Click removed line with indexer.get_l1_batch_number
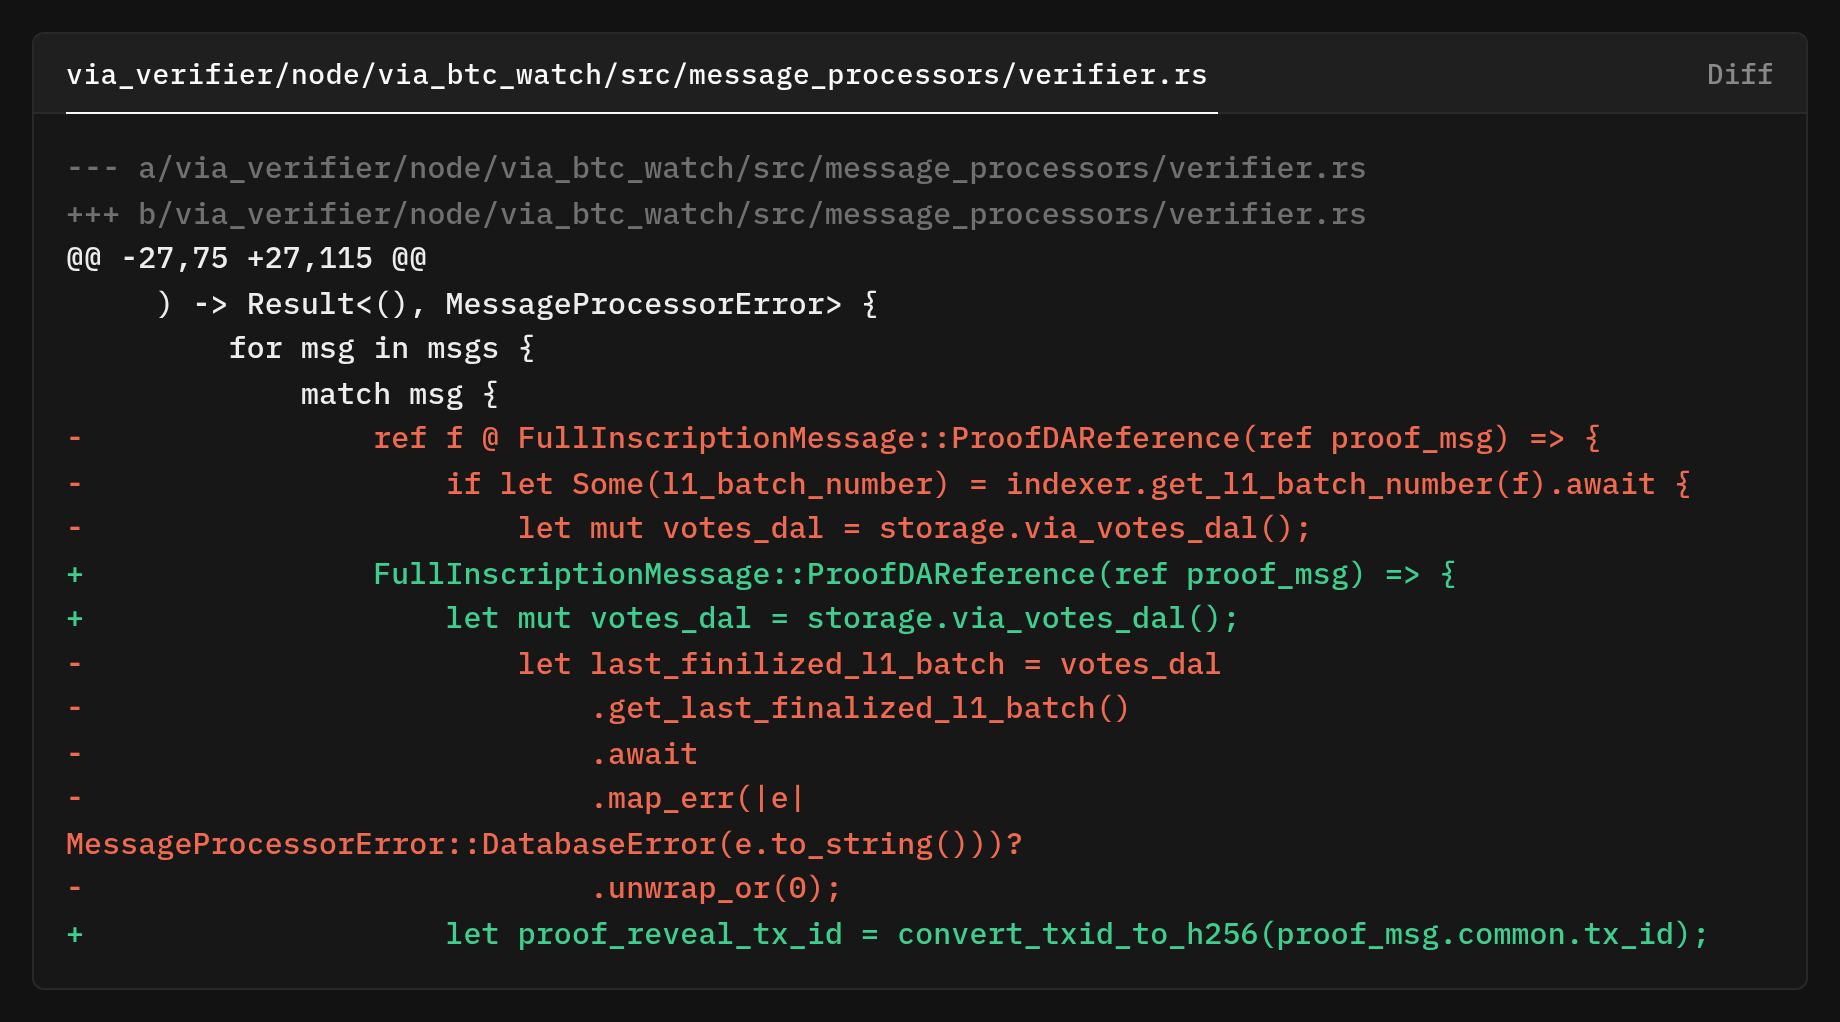This screenshot has width=1840, height=1022. pos(879,484)
